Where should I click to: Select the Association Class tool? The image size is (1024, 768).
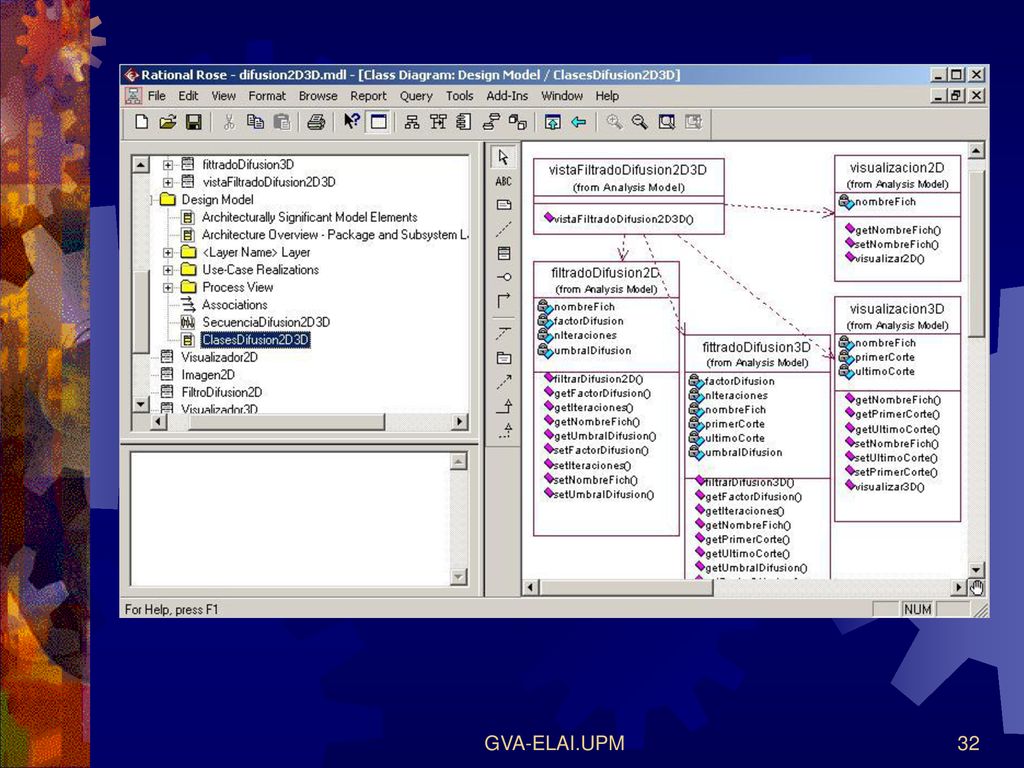click(503, 333)
